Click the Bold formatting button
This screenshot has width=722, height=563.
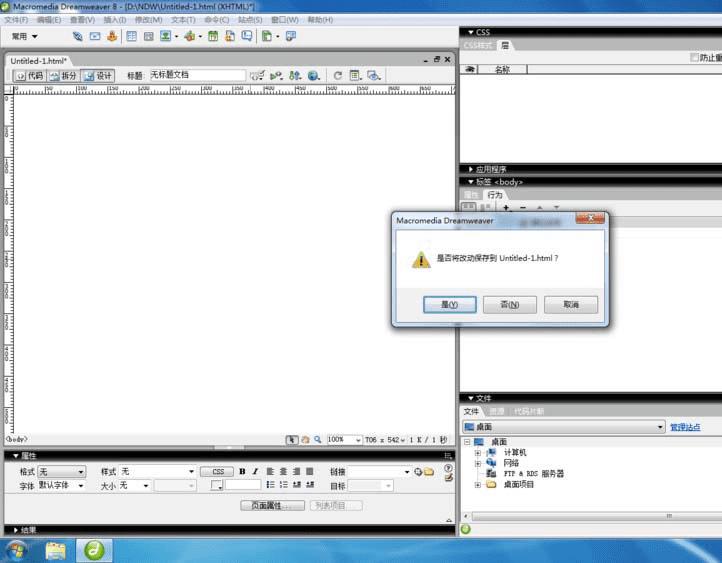point(242,471)
